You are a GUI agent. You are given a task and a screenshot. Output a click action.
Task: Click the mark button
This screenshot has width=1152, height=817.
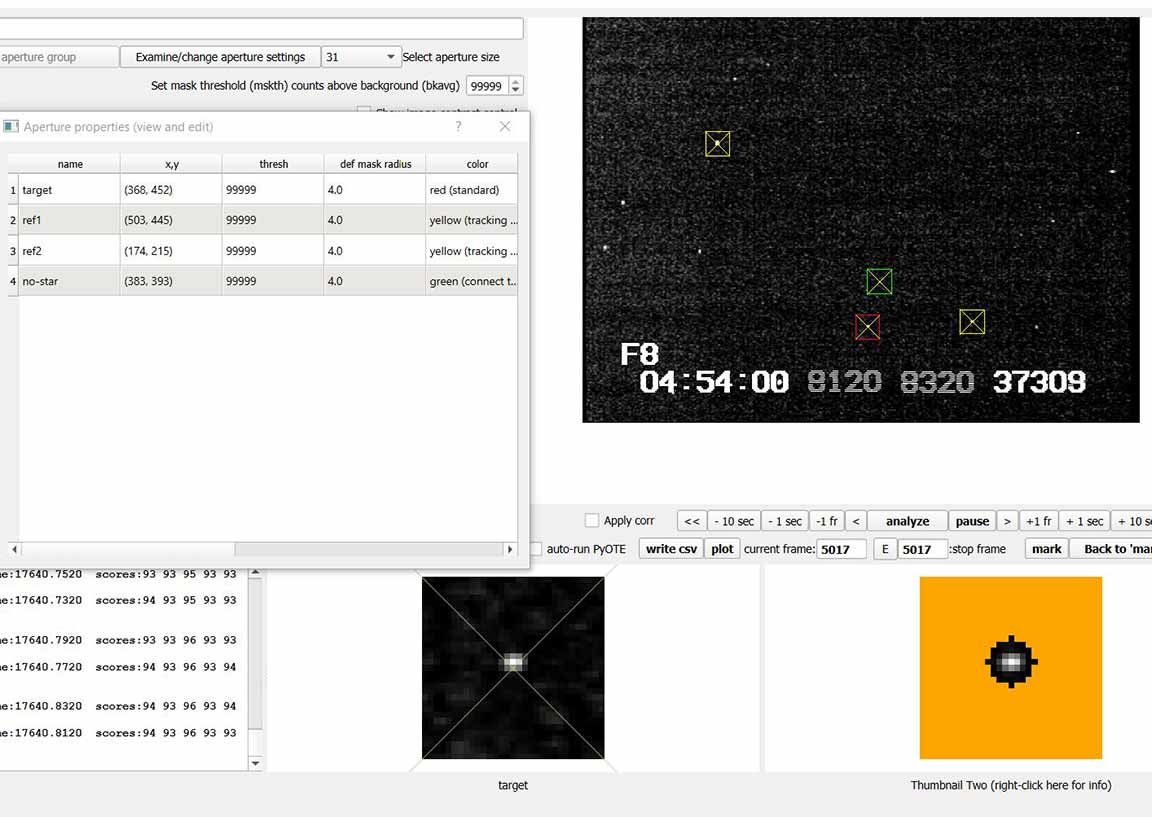click(x=1046, y=549)
